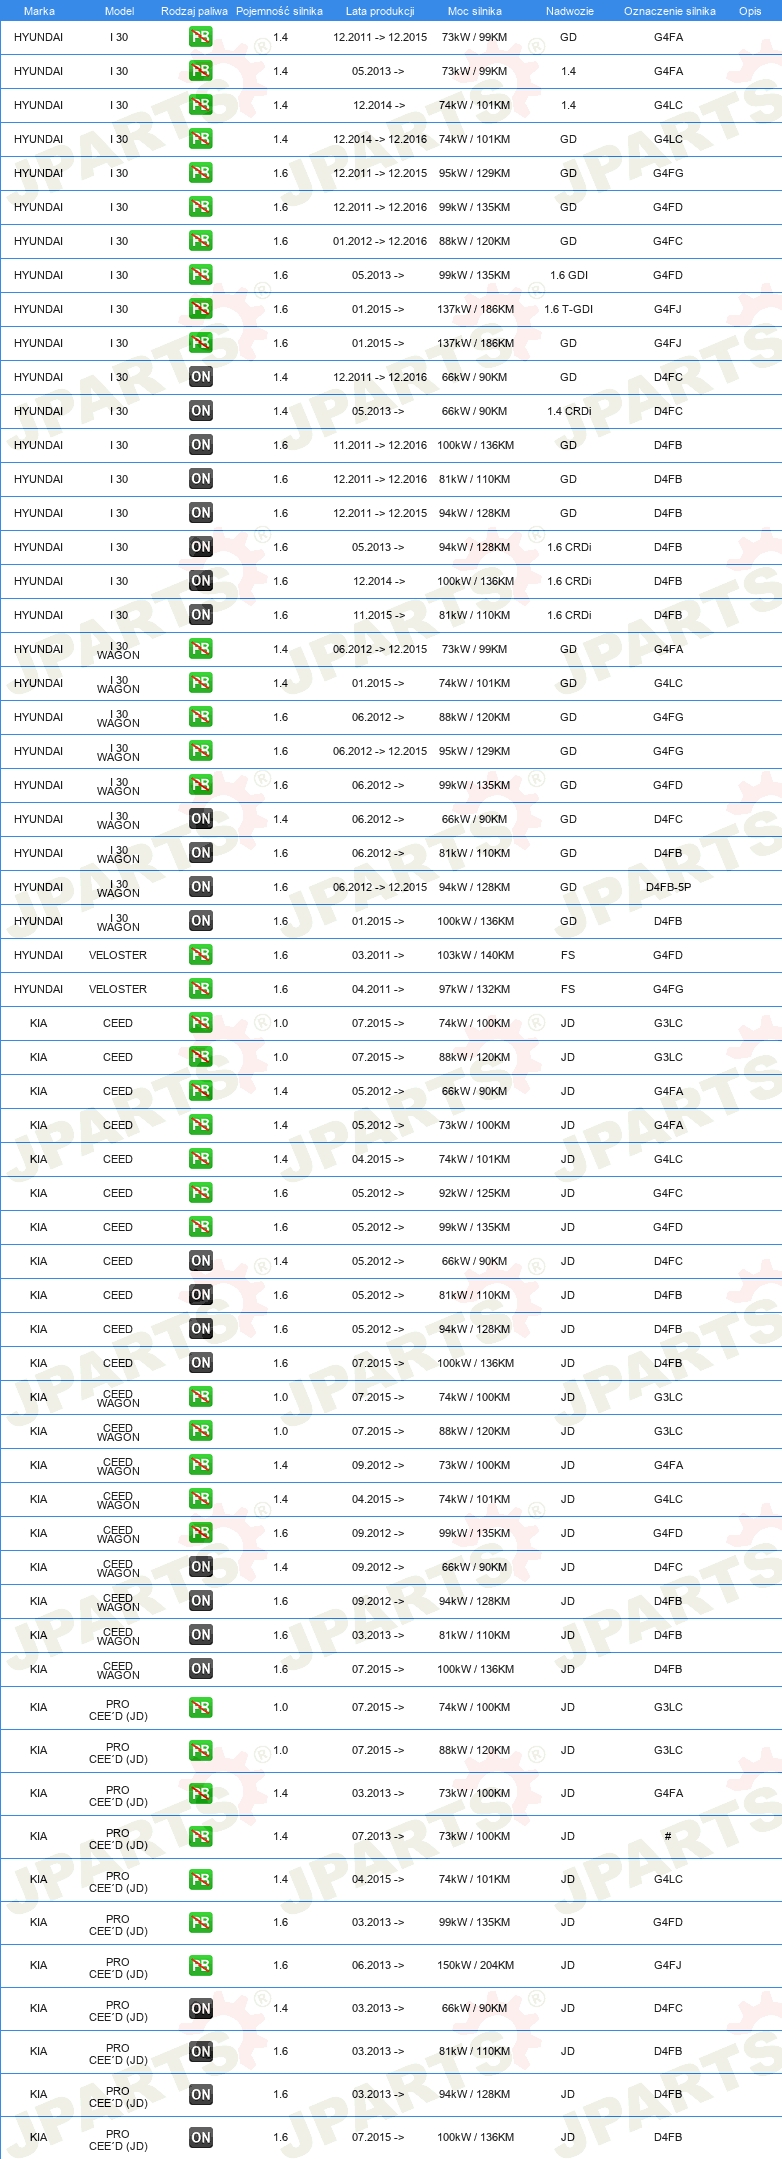
Task: Click the PB icon in the Pro Cee'd row with # engine code
Action: (x=201, y=1837)
